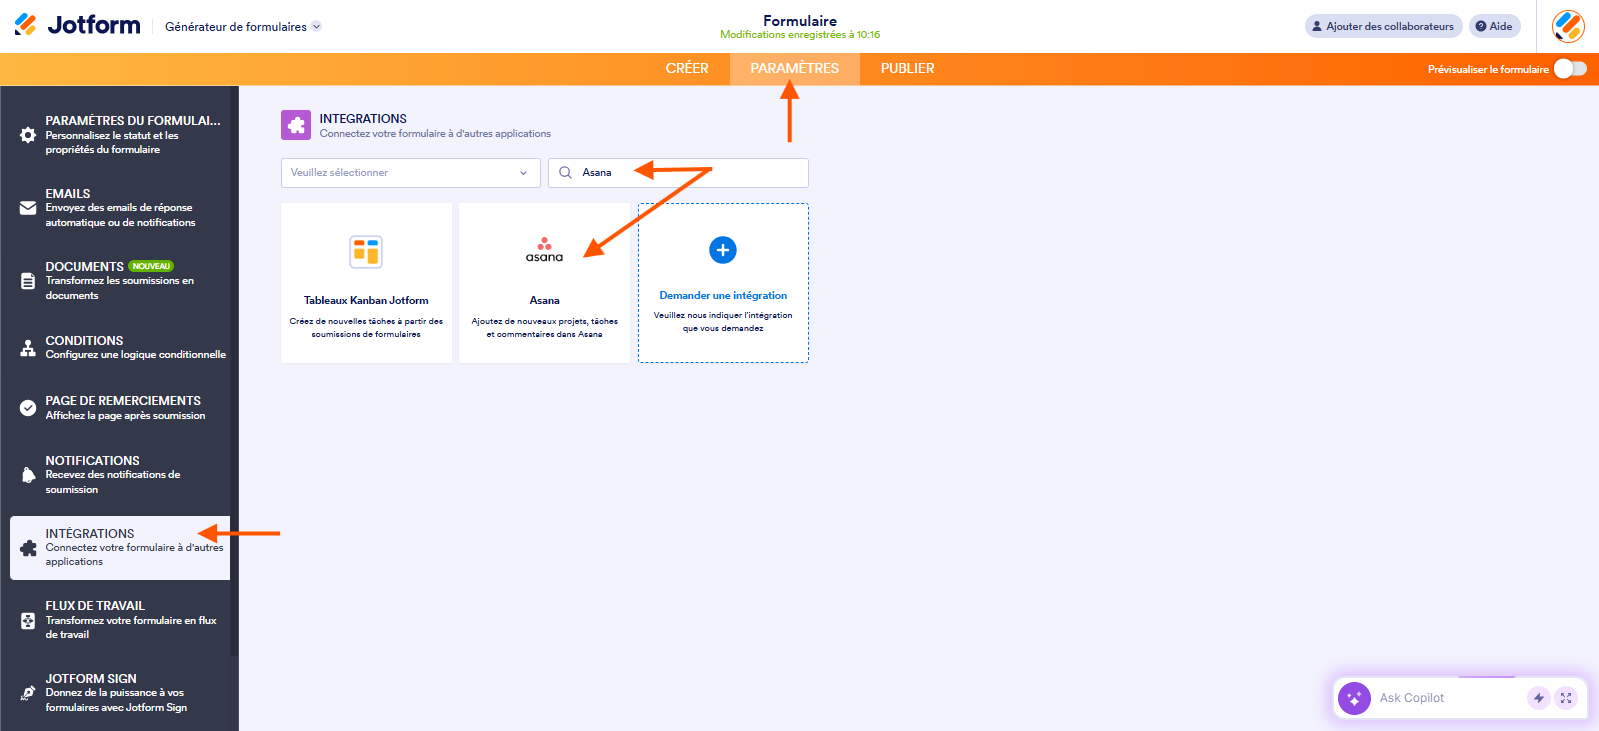Click the envelope icon for Emails
The height and width of the screenshot is (731, 1599).
[x=28, y=208]
